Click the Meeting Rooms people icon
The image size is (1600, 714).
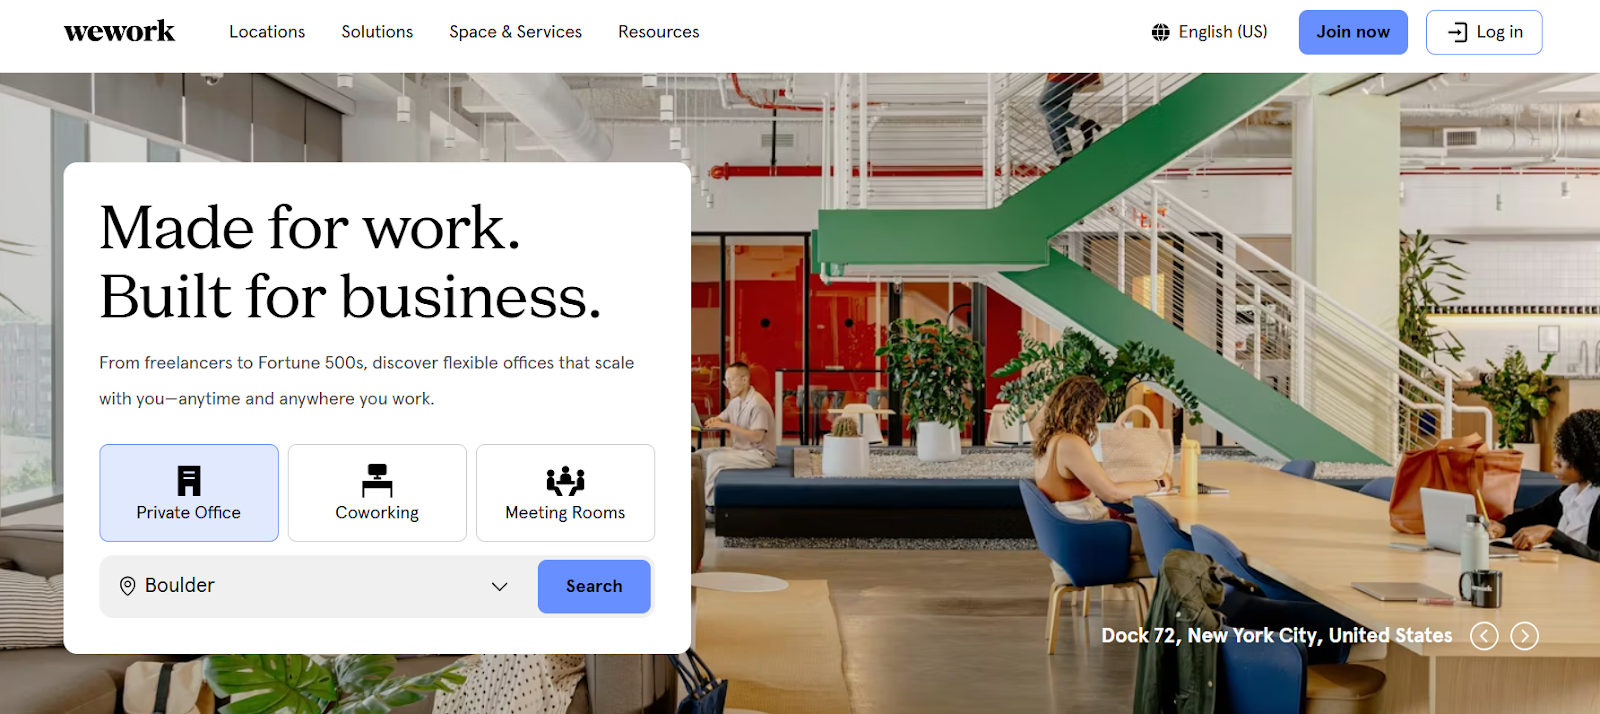[565, 481]
